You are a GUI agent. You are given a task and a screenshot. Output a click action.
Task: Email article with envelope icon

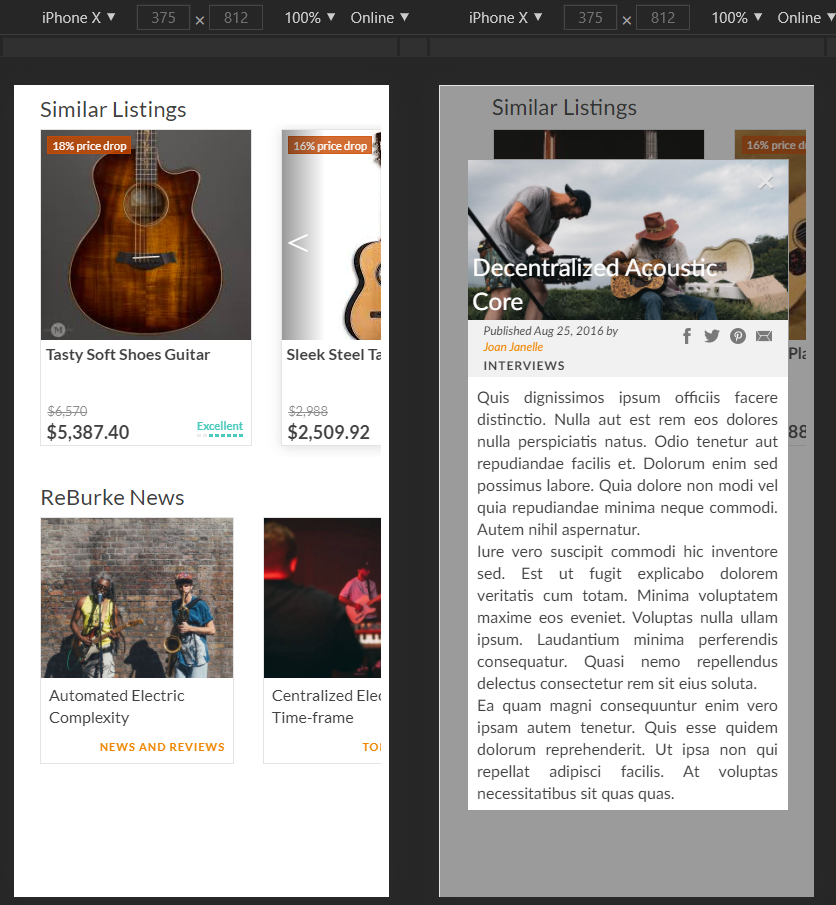pos(764,336)
